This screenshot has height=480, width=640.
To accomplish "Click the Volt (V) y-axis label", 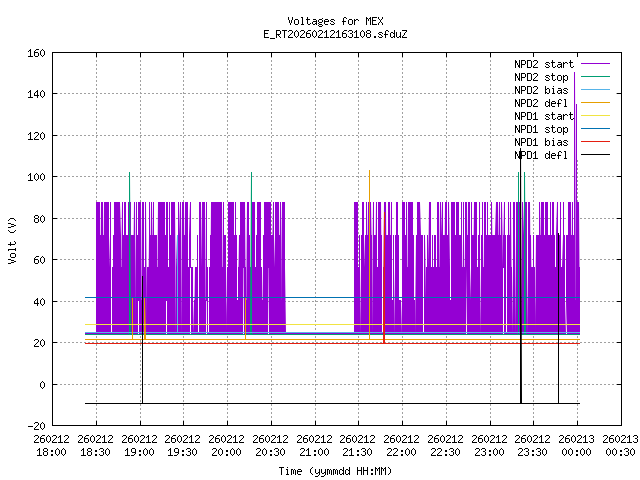I will coord(12,240).
